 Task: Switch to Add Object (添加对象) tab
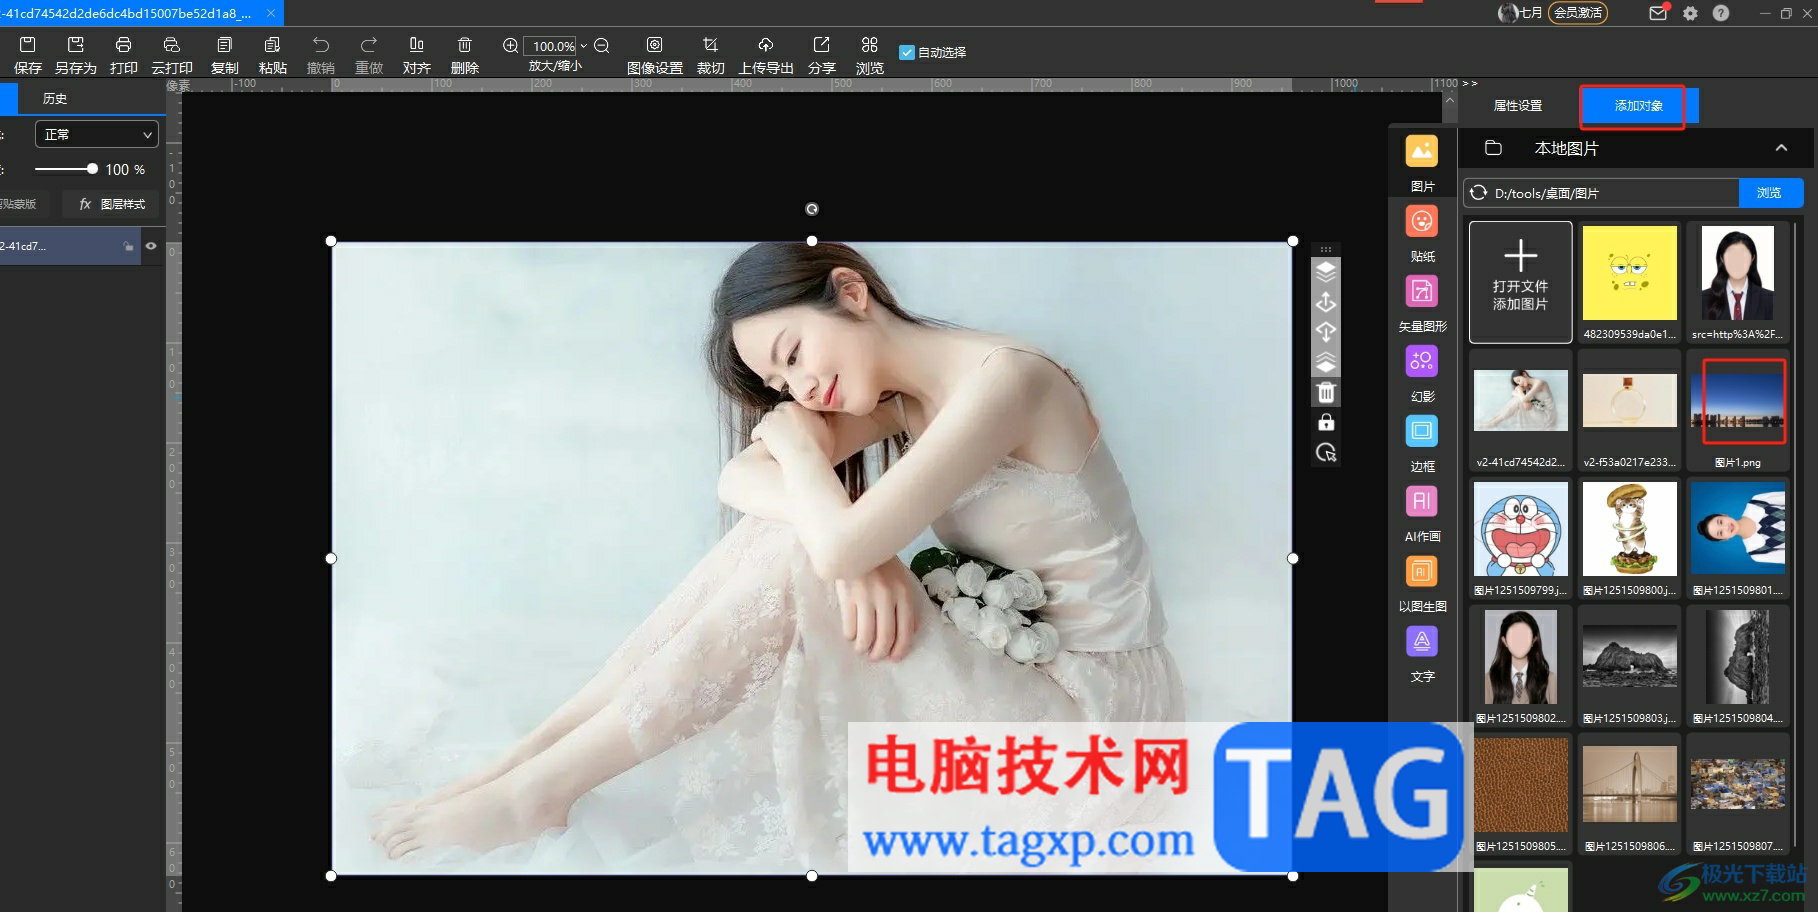(x=1638, y=106)
